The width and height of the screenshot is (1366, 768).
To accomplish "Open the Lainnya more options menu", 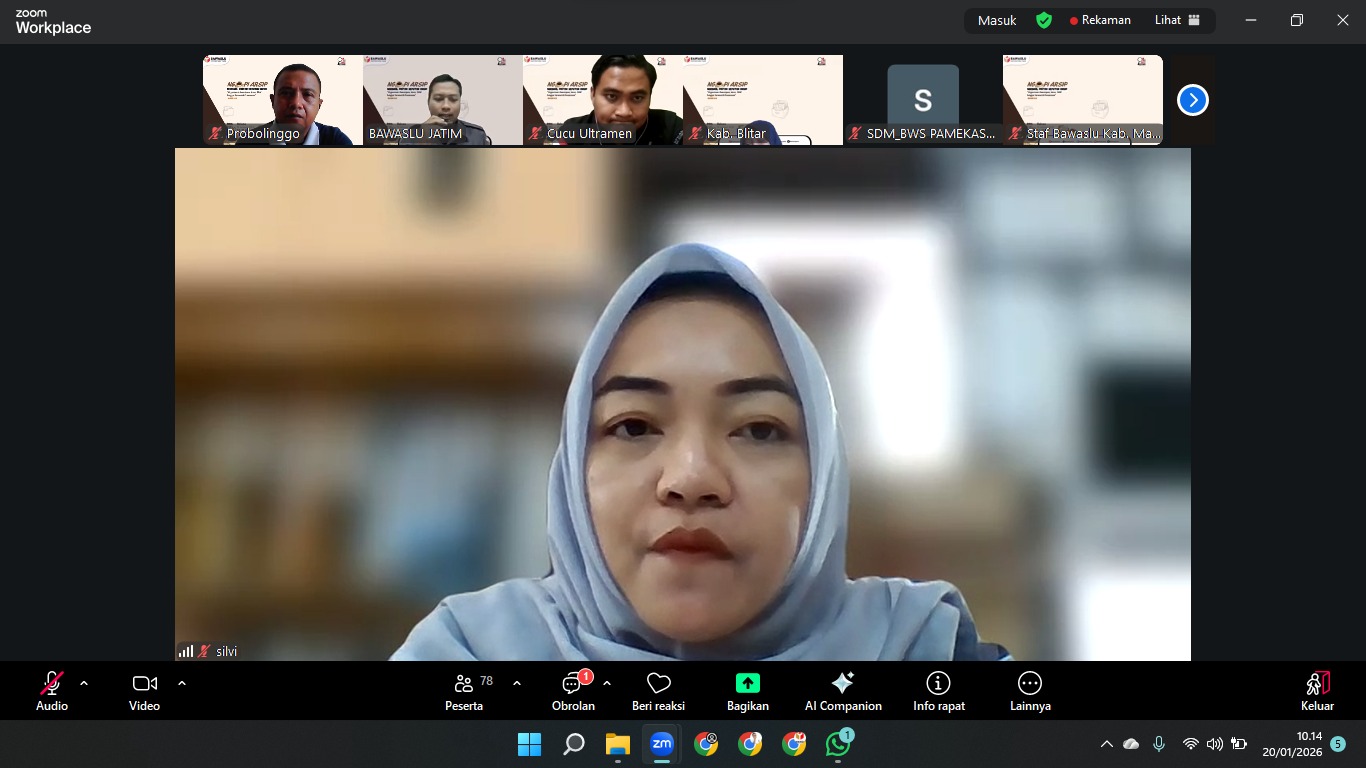I will [1030, 690].
